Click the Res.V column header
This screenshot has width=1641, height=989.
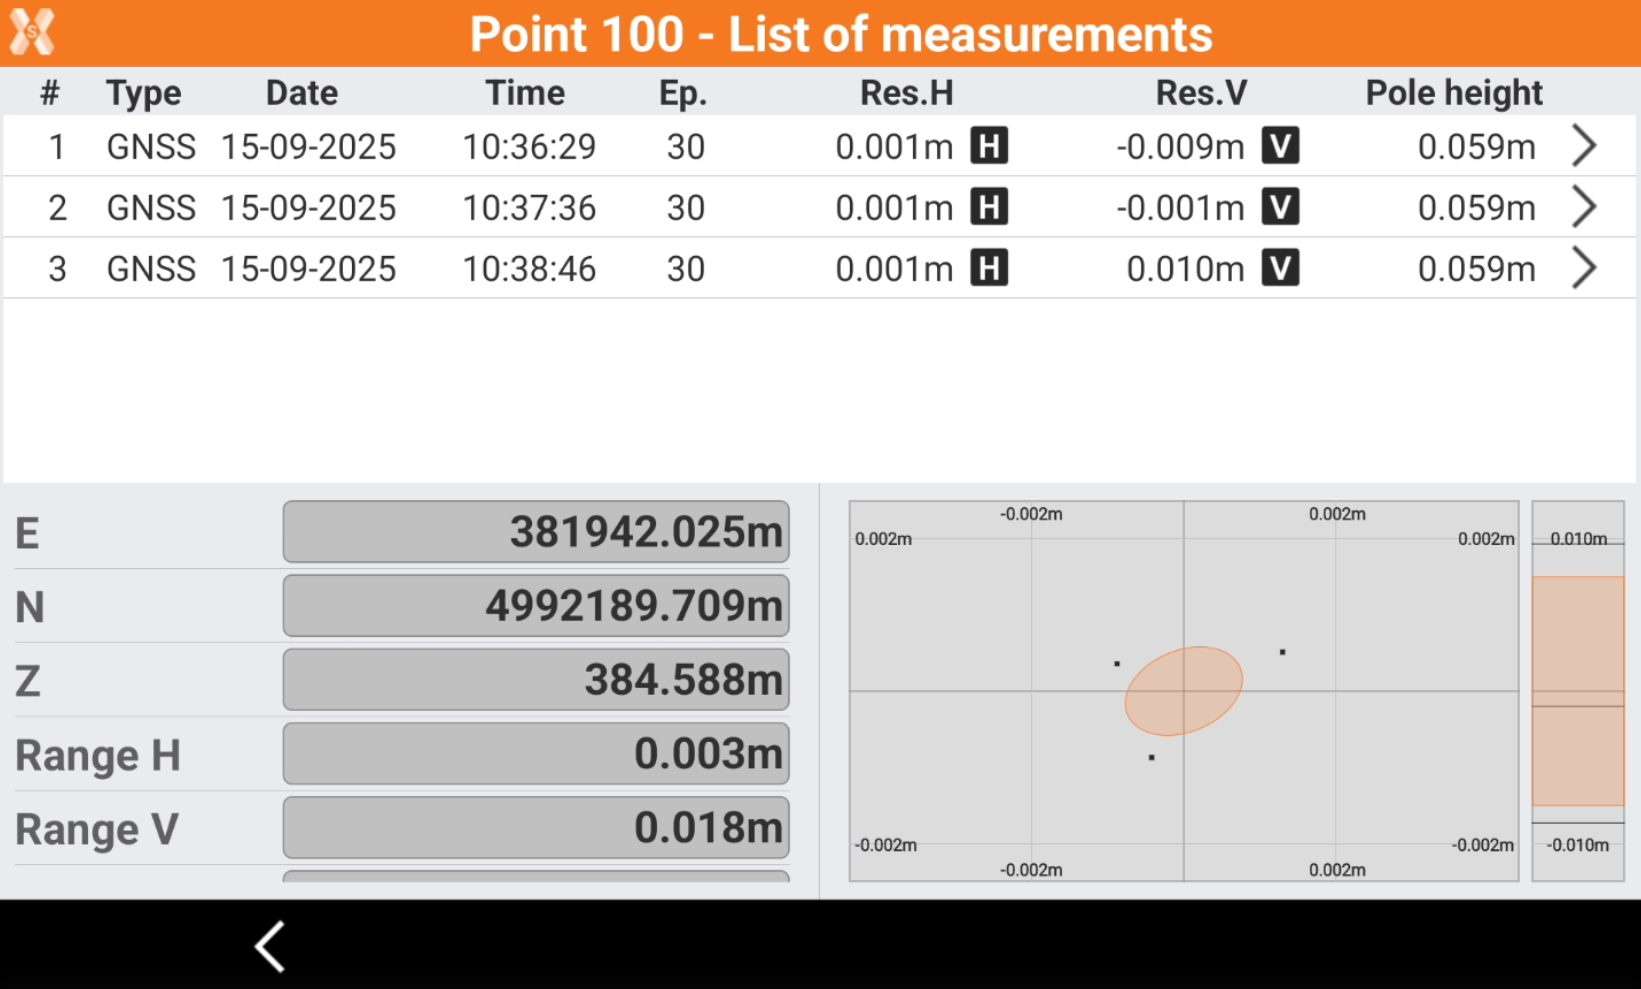coord(1201,93)
